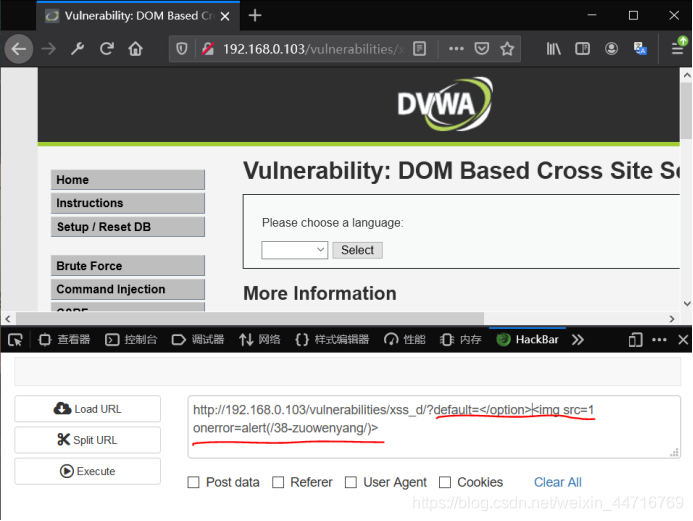Show sidebars icon in toolbar

coord(583,49)
